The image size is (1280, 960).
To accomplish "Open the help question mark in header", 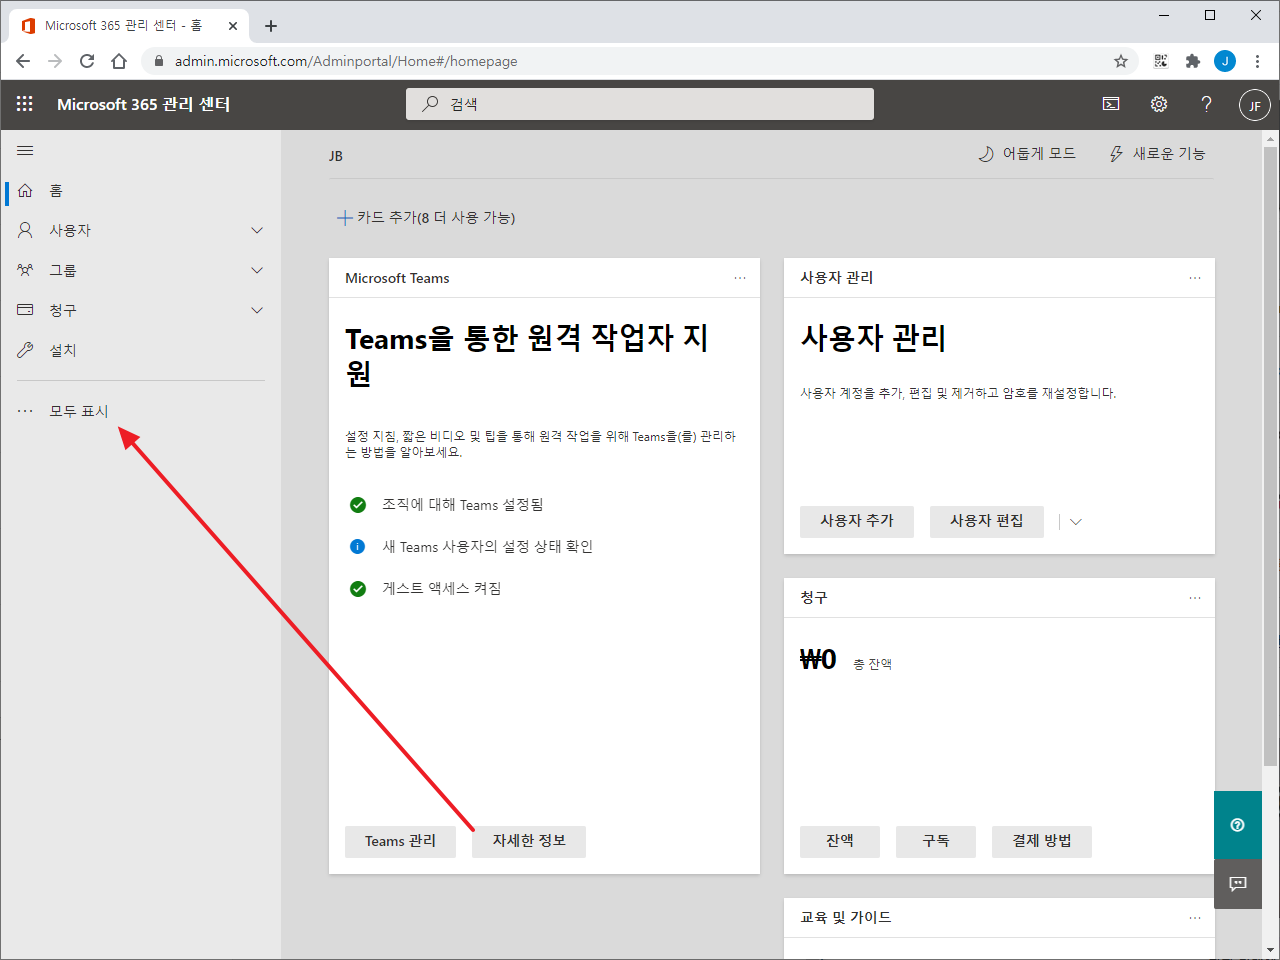I will point(1207,104).
